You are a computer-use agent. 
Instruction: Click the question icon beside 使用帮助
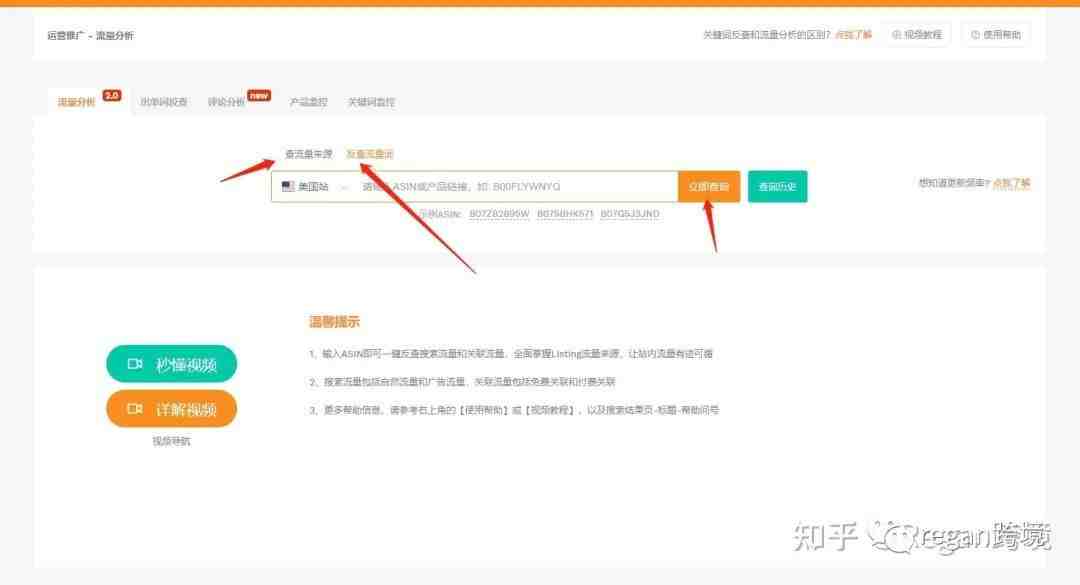tap(975, 34)
